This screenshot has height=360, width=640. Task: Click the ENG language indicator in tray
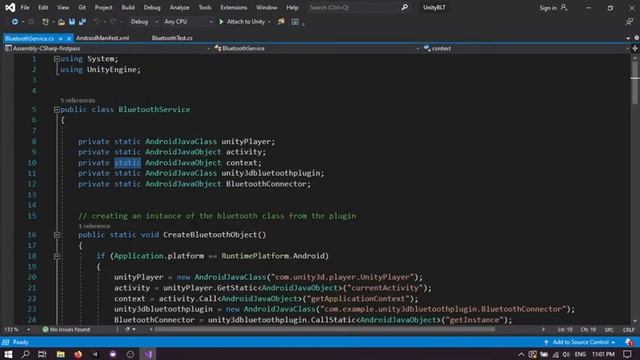point(580,354)
